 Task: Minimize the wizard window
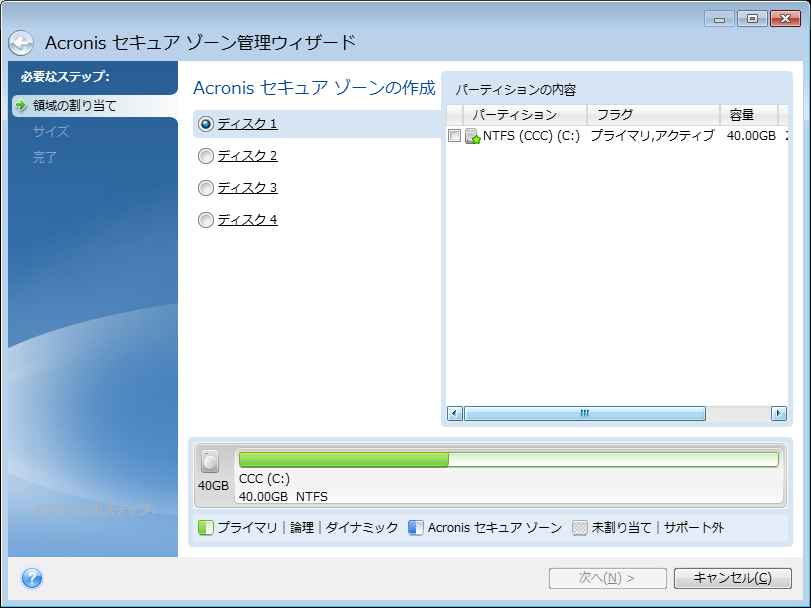719,19
